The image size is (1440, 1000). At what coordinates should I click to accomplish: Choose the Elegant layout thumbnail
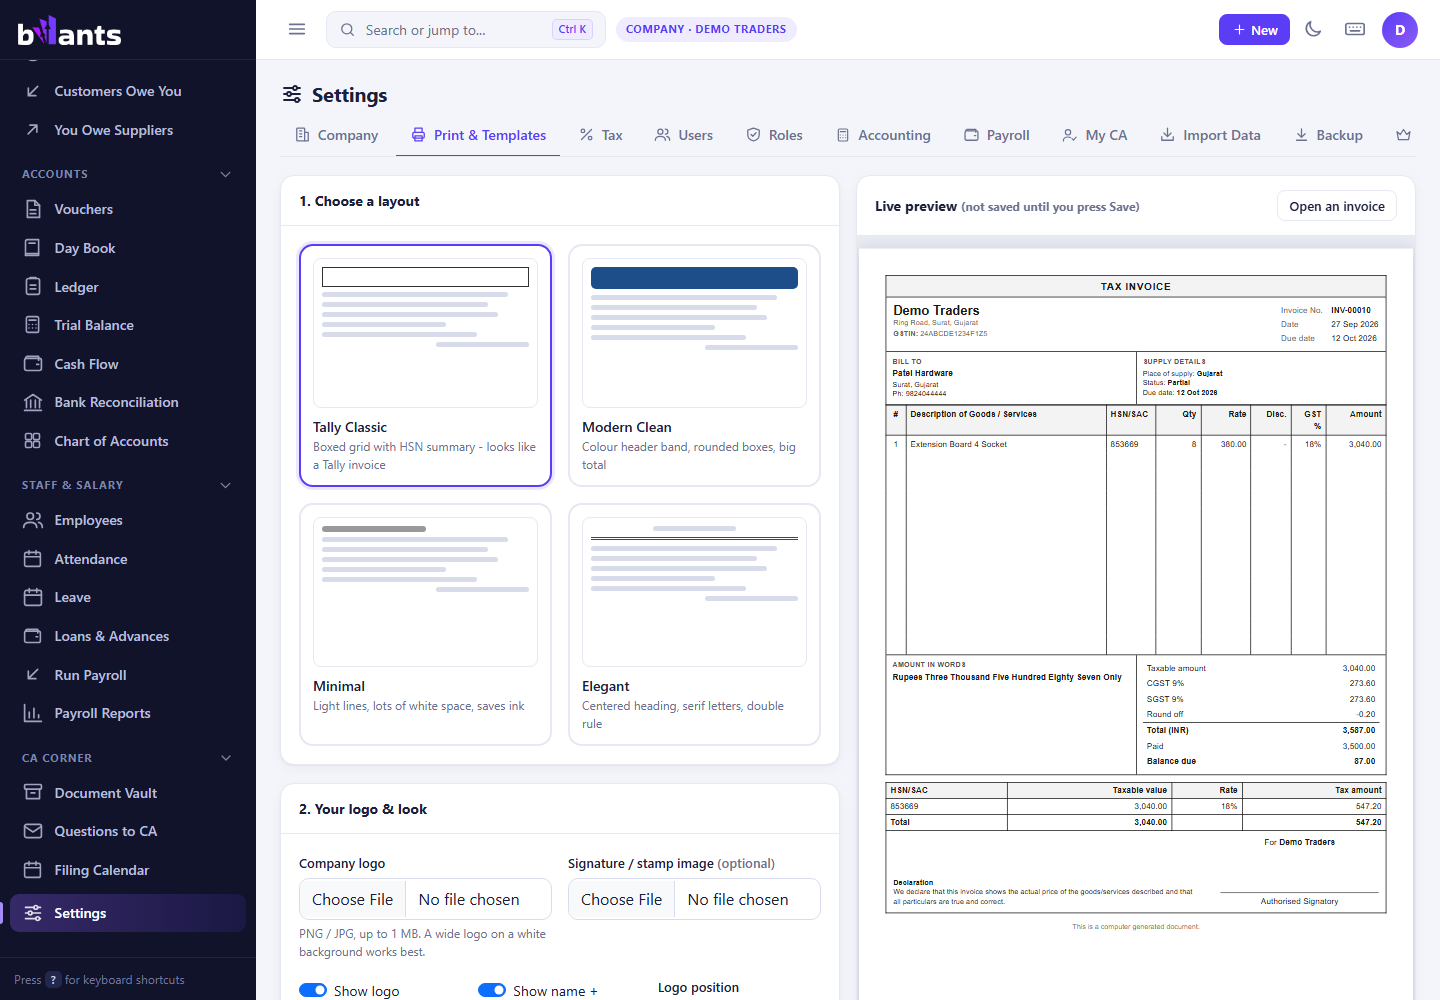pos(694,592)
